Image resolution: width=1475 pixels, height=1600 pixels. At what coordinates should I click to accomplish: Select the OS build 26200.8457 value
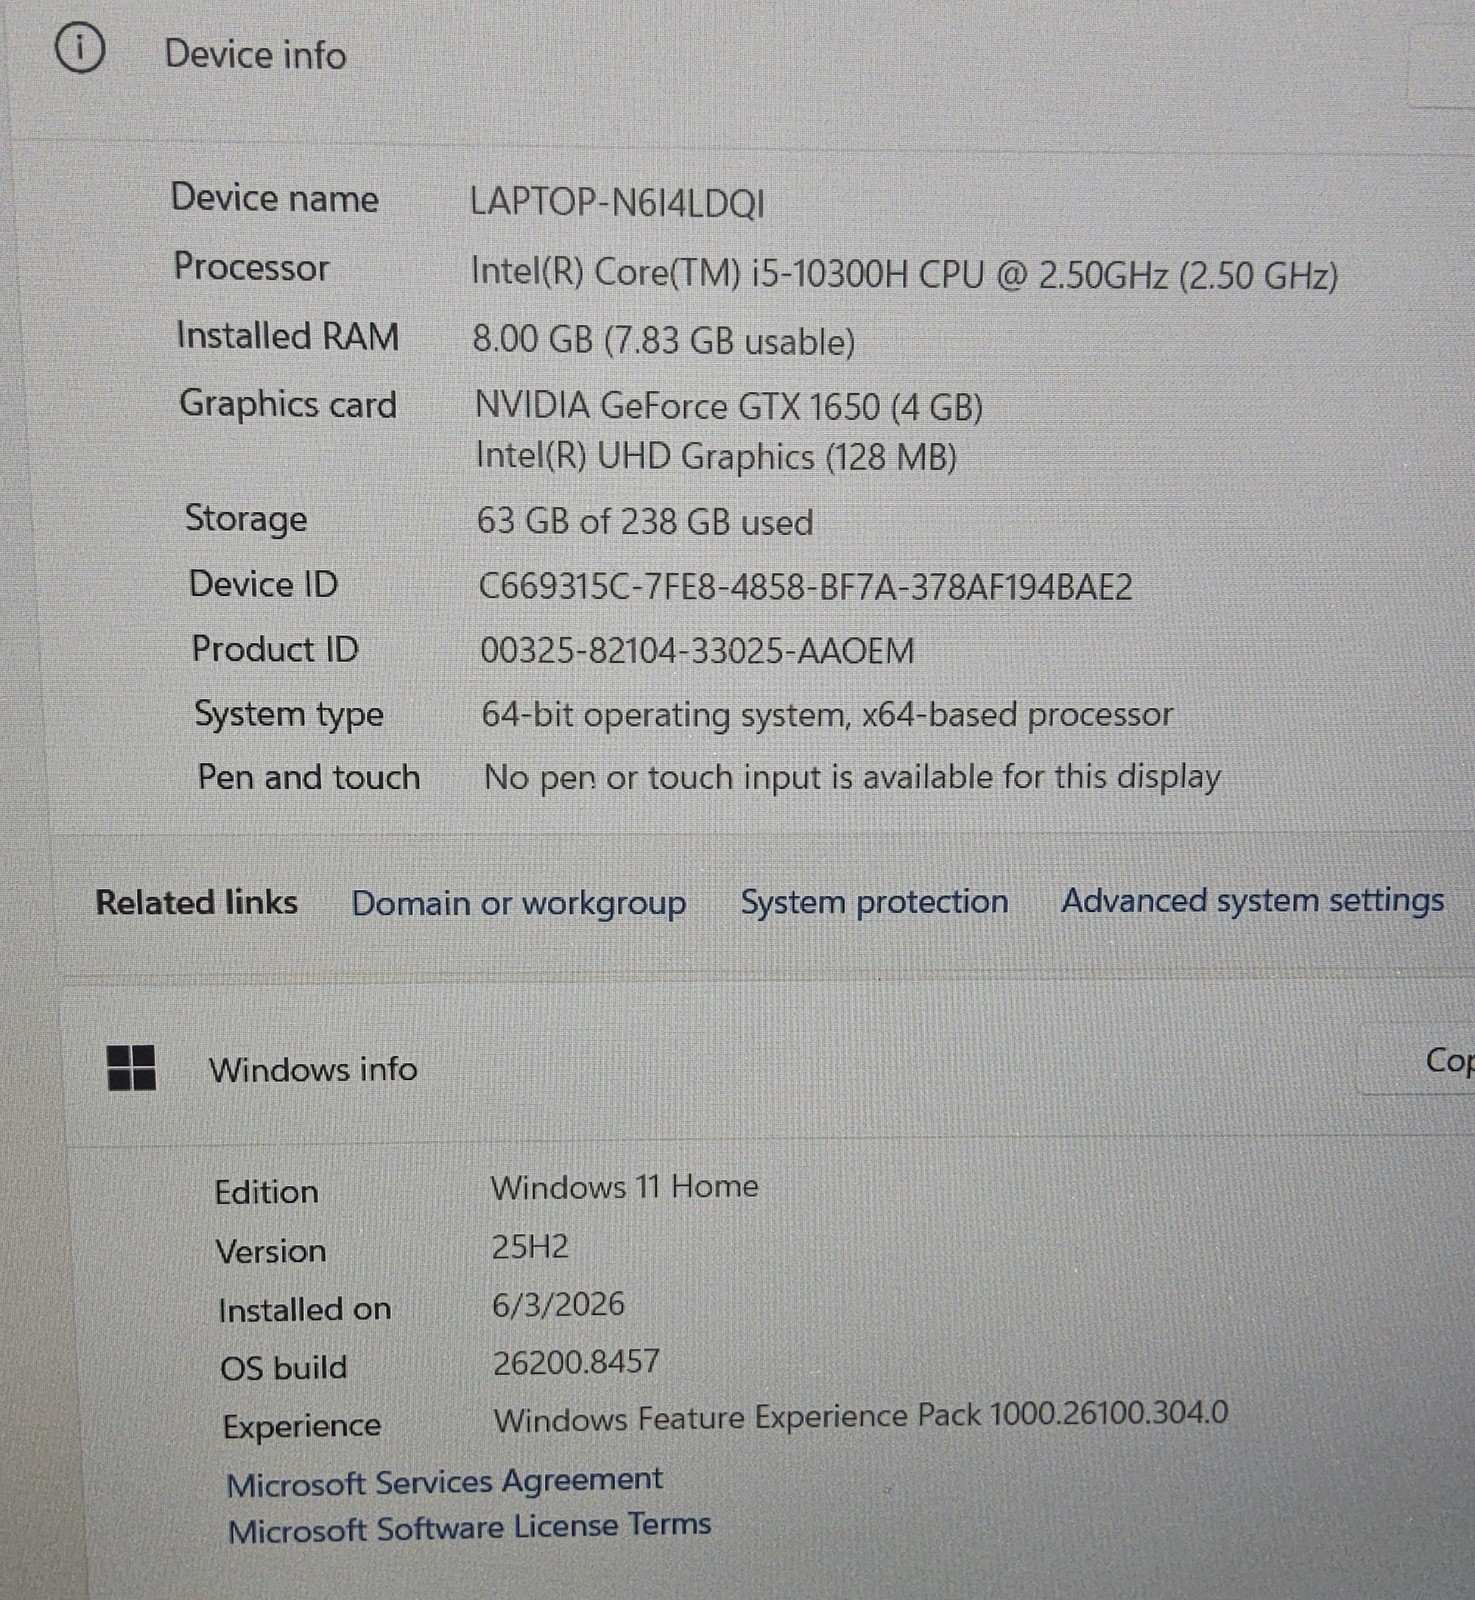coord(576,1362)
